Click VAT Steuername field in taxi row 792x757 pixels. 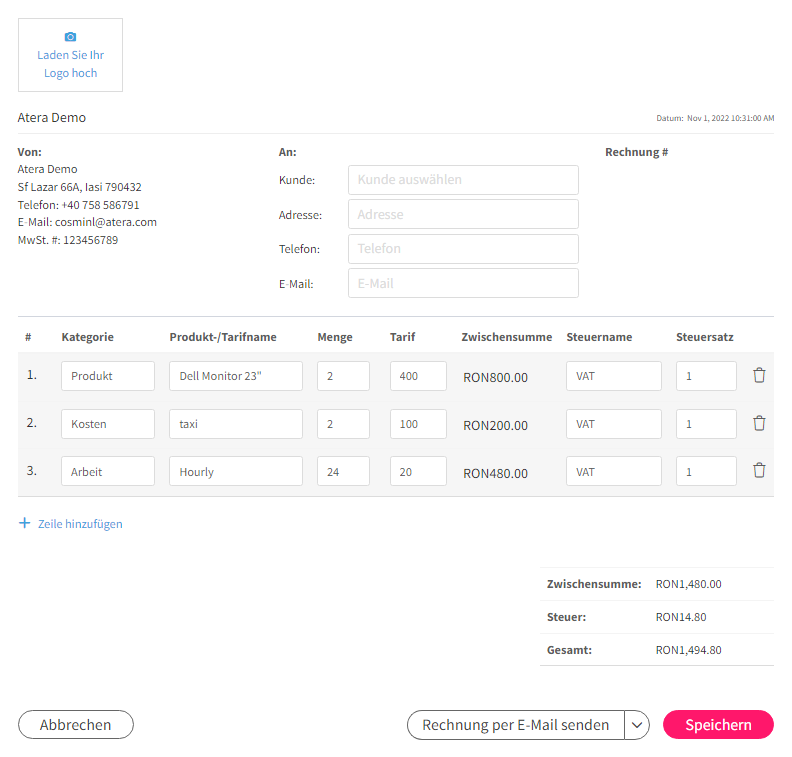coord(614,424)
